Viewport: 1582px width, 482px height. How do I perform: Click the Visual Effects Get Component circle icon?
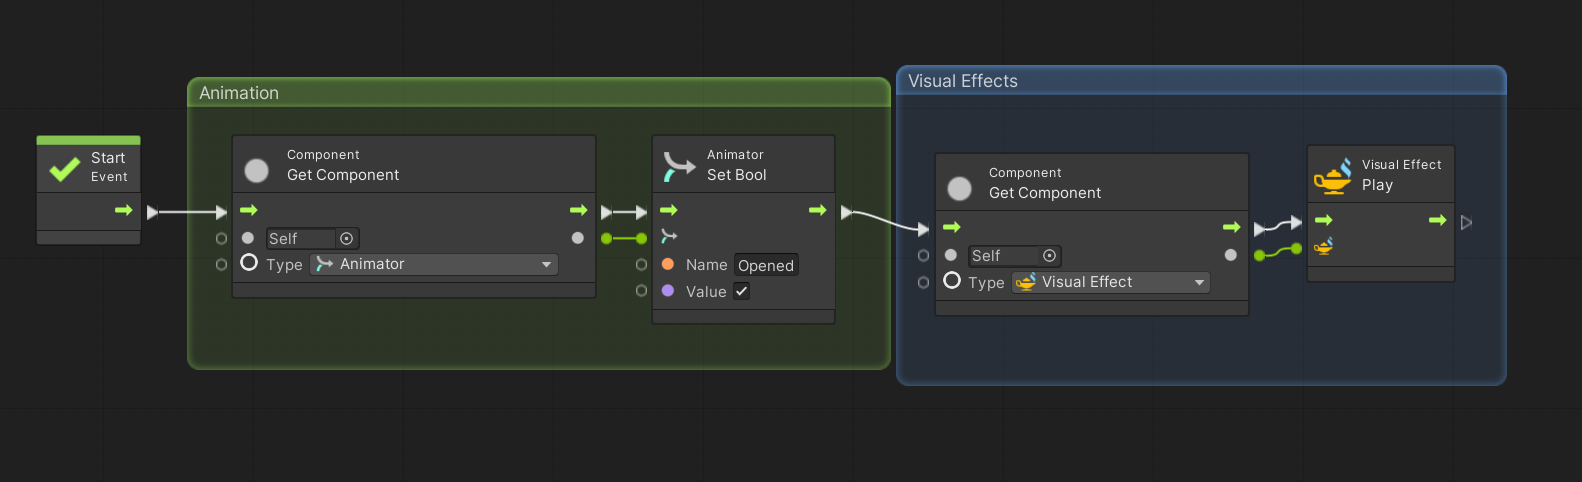coord(959,189)
